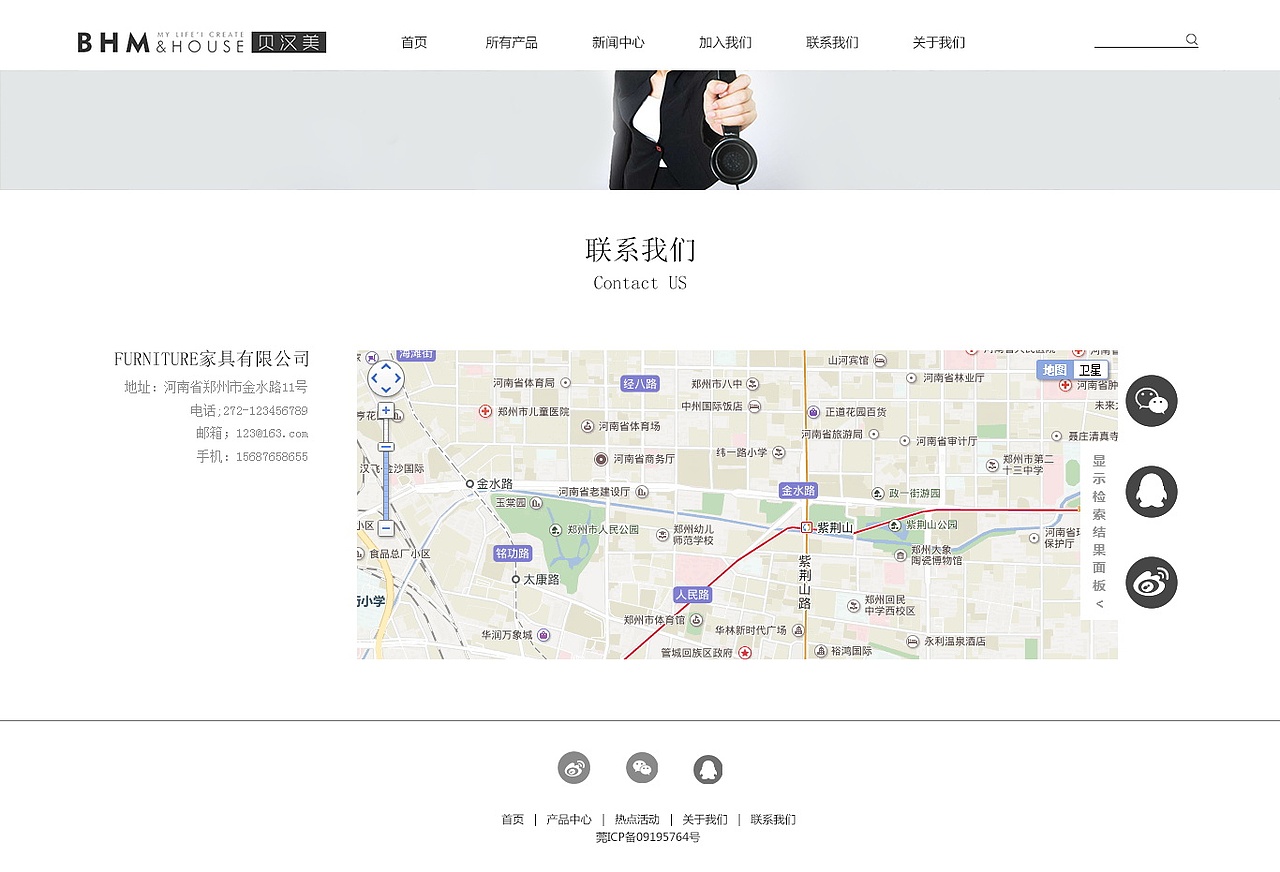This screenshot has height=872, width=1280.
Task: Pan the map up with the arrow control
Action: pyautogui.click(x=386, y=367)
